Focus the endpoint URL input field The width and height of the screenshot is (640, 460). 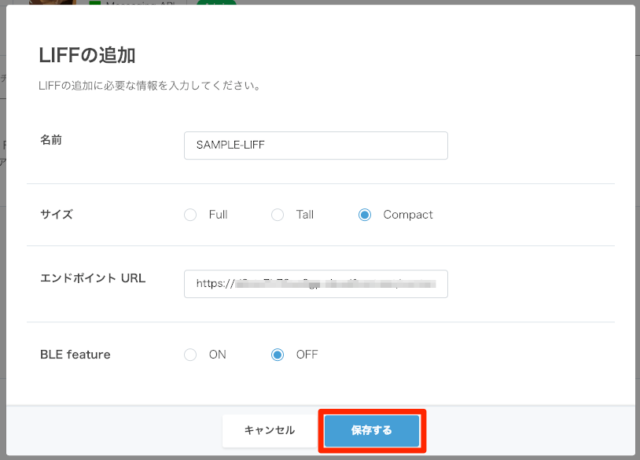tap(316, 284)
